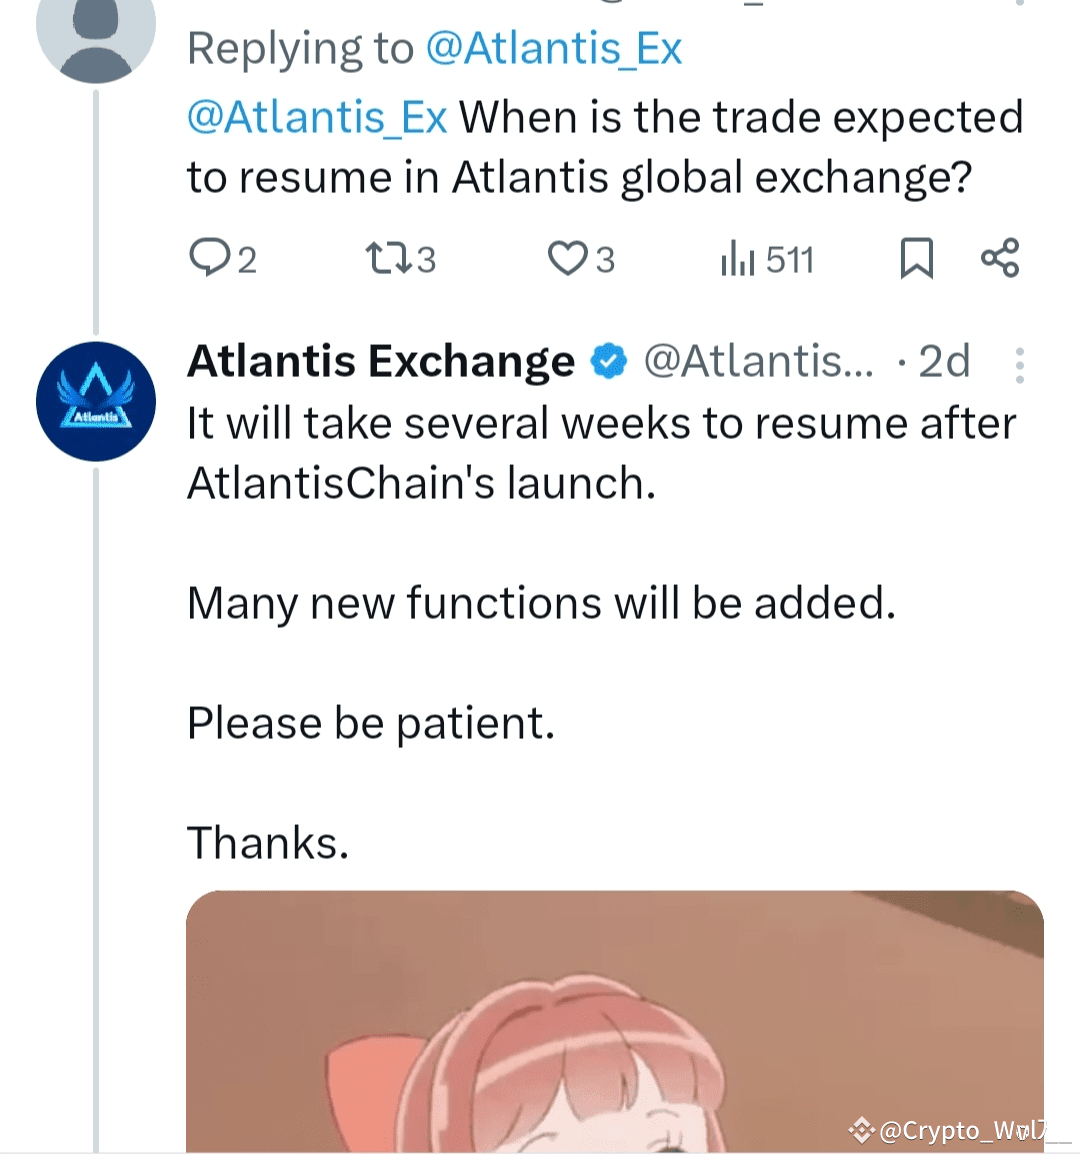Screen dimensions: 1080x1154
Task: Tap the retweet arrows icon
Action: pos(386,258)
